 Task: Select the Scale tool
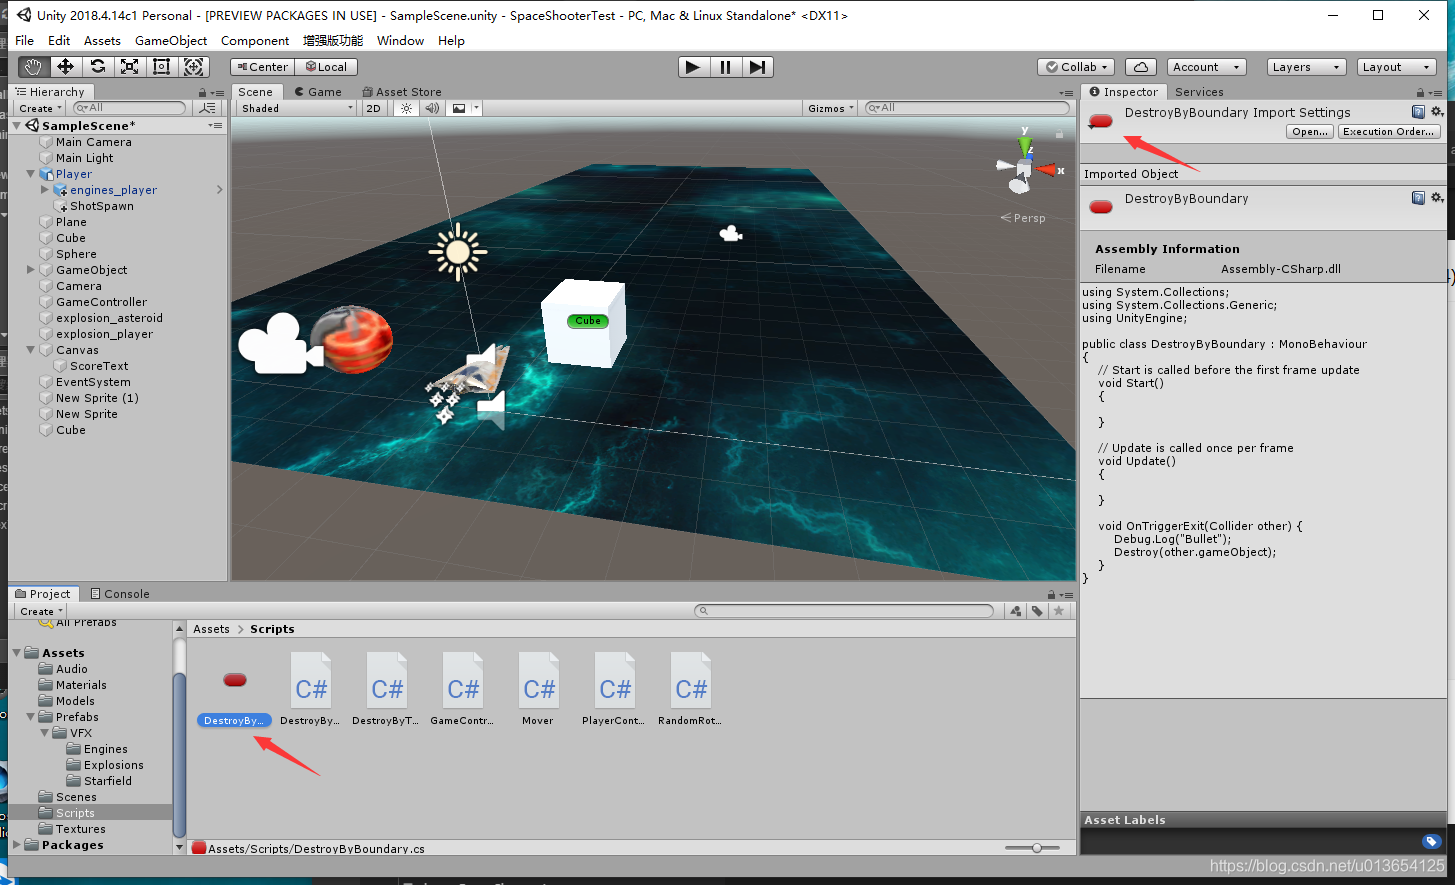click(129, 67)
